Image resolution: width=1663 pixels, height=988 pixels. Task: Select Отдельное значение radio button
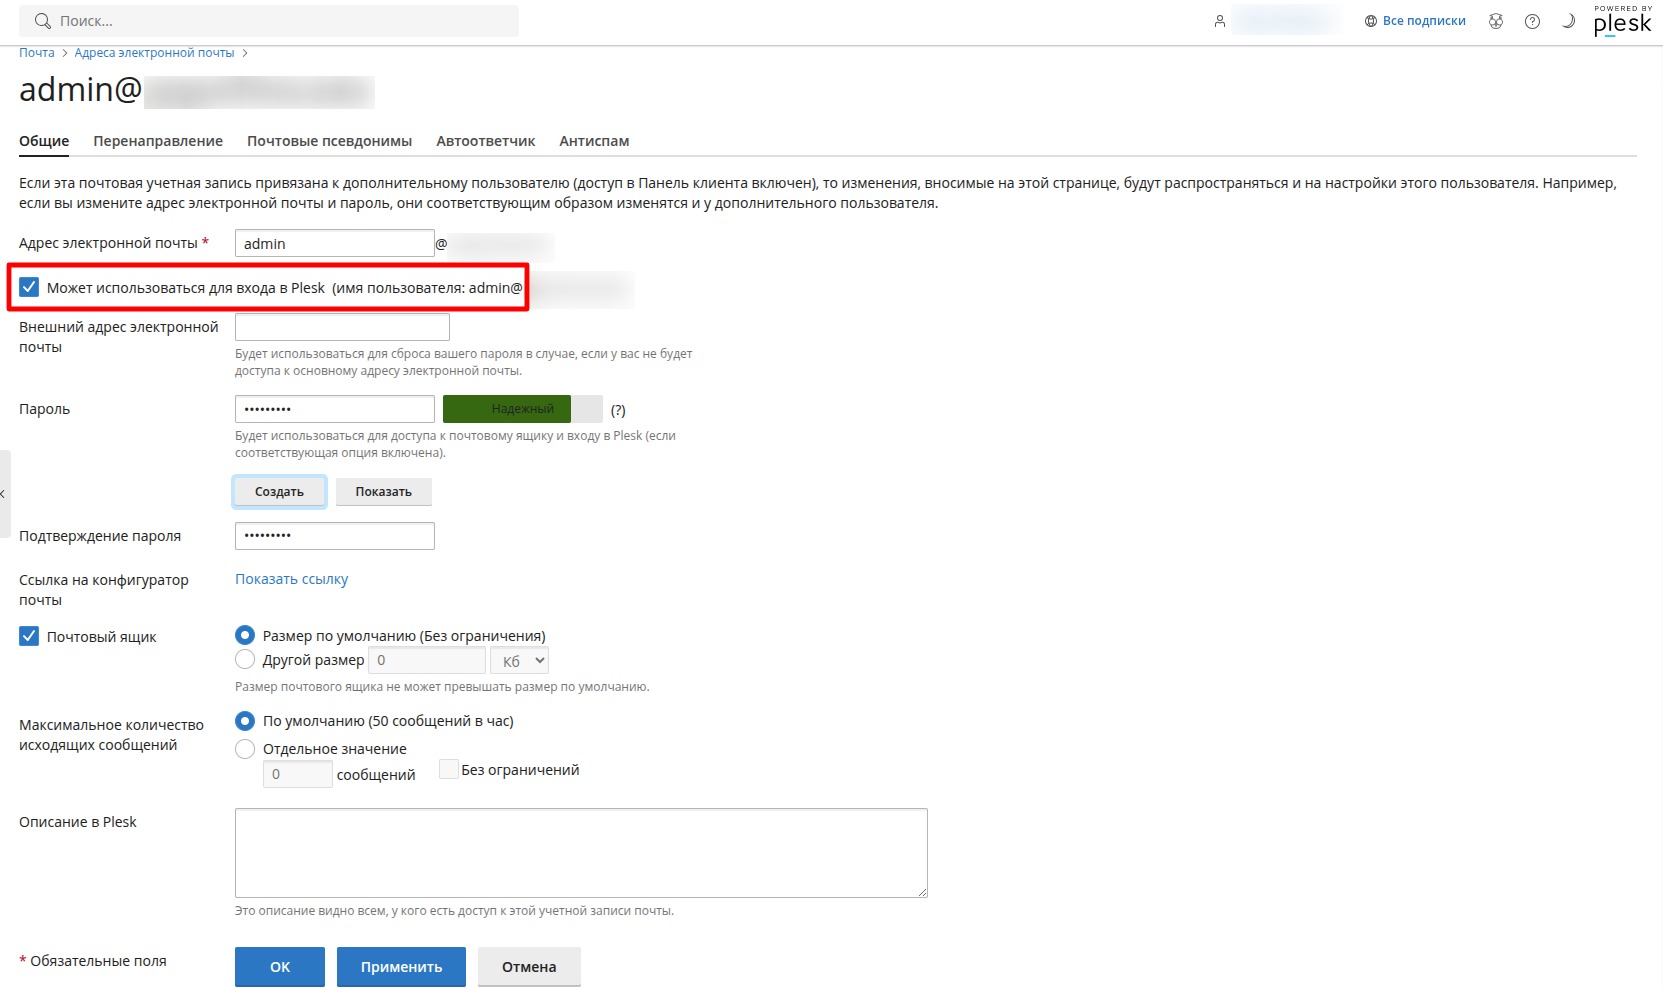pos(245,748)
